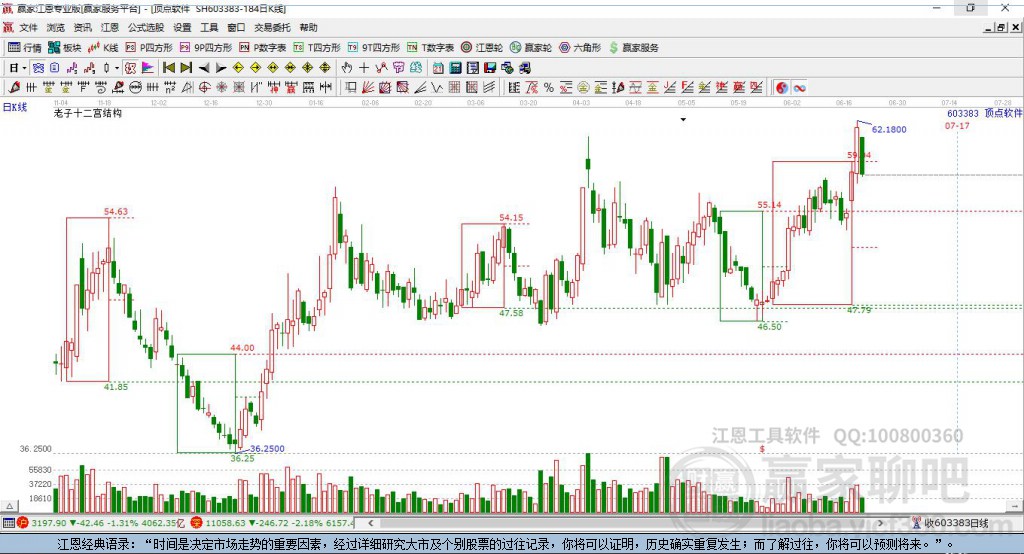Open the 公式选股 menu

click(146, 27)
